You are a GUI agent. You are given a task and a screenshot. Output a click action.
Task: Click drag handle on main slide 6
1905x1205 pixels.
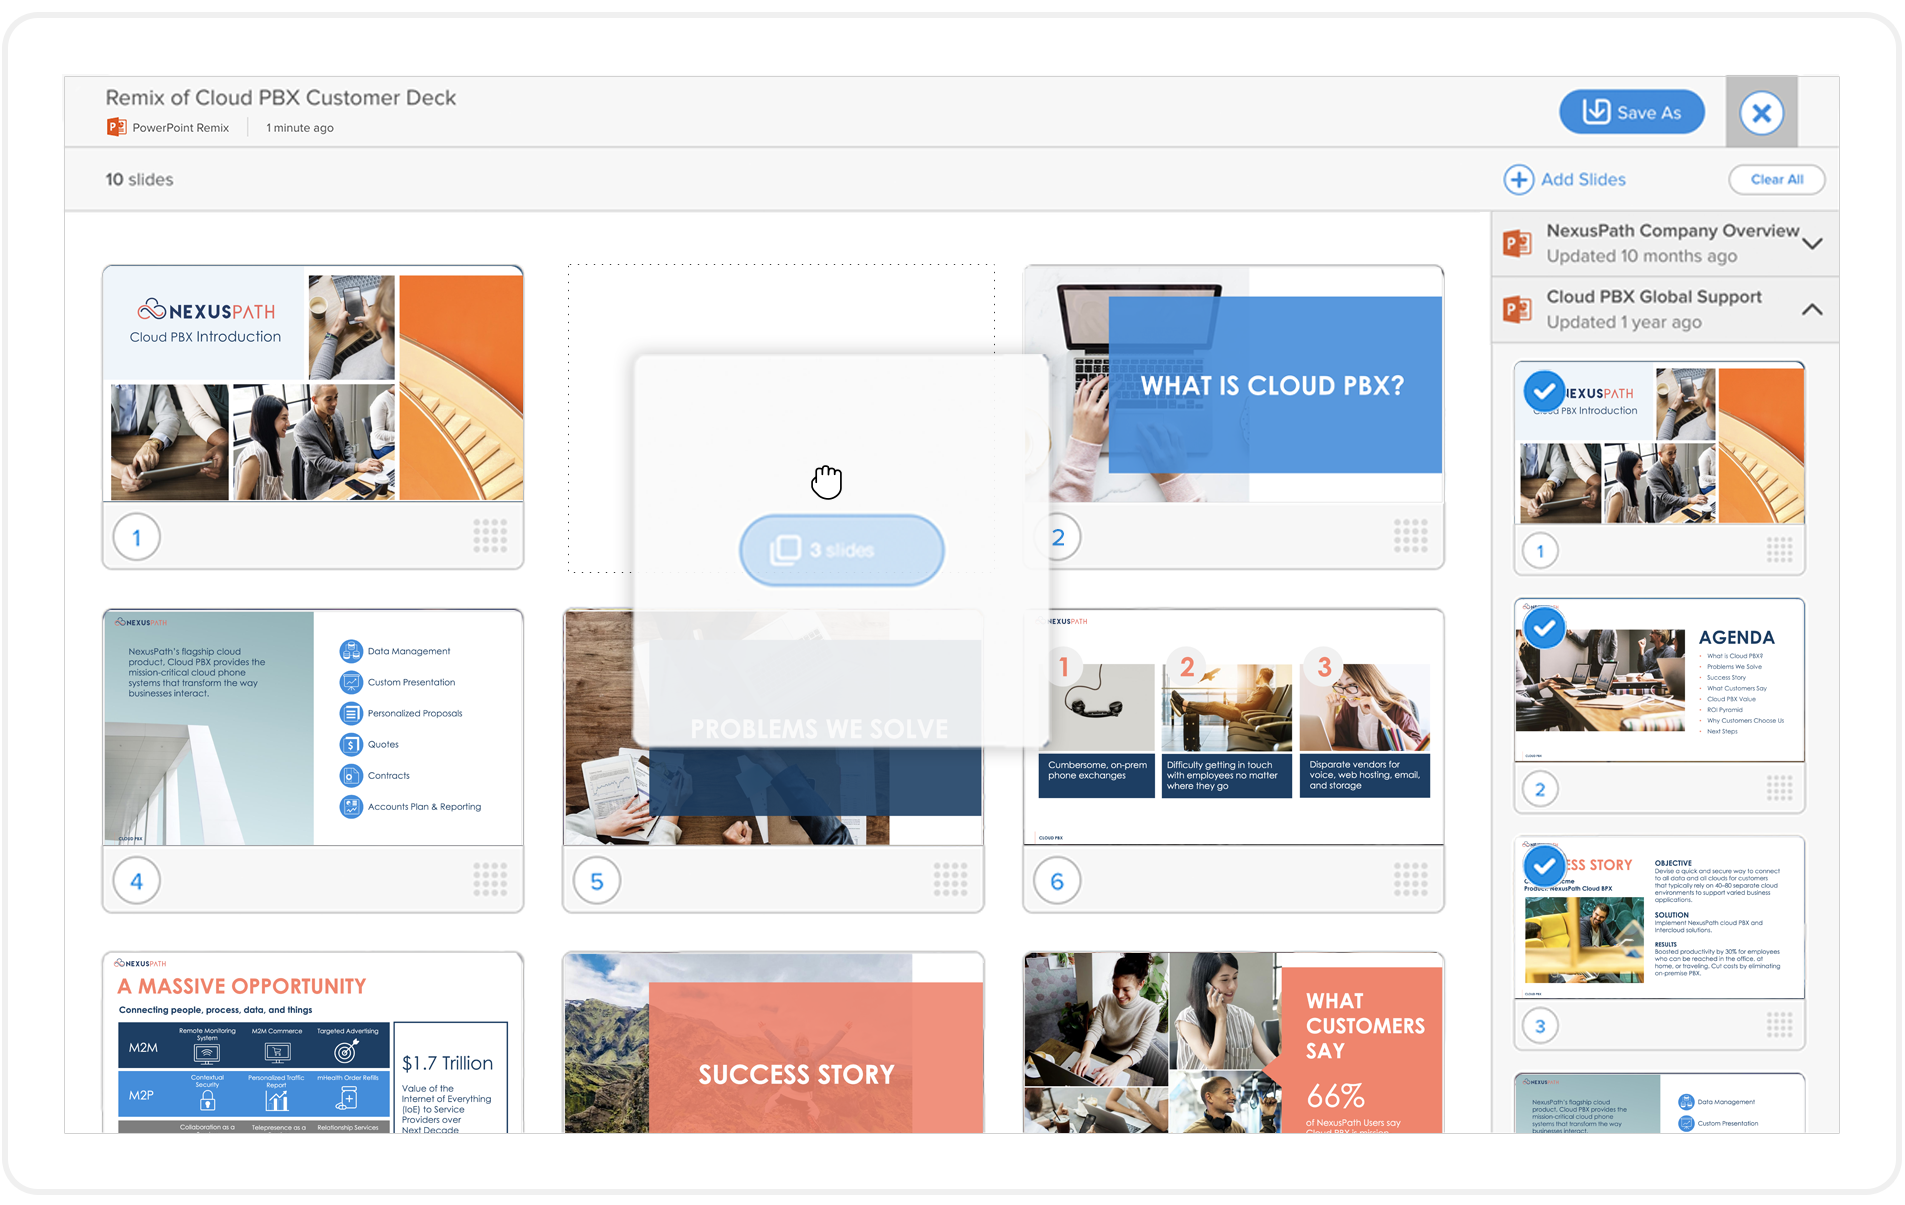[x=1410, y=880]
